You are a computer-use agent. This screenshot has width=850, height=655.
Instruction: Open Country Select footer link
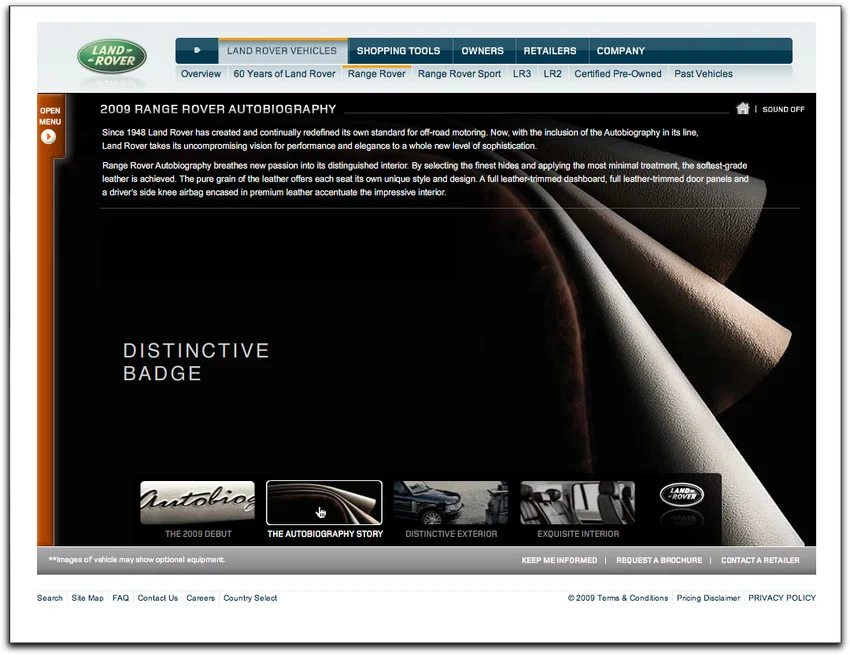tap(250, 598)
